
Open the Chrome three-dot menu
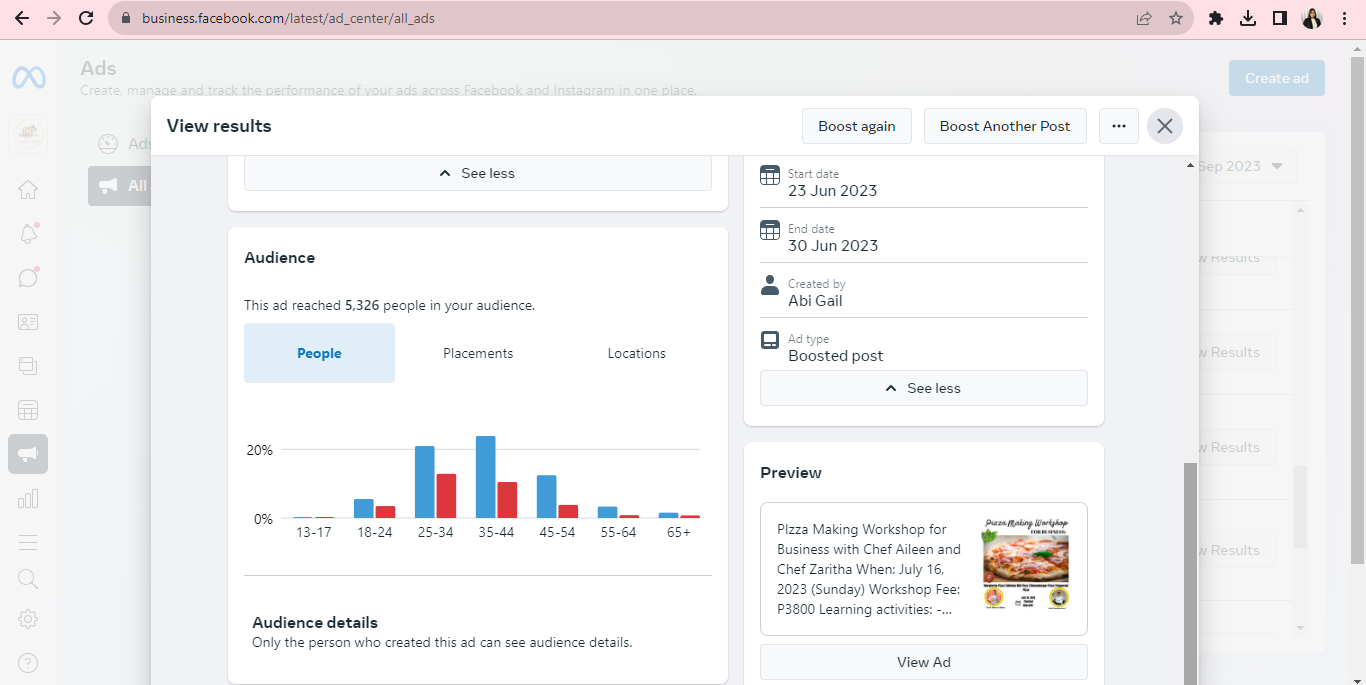1345,18
